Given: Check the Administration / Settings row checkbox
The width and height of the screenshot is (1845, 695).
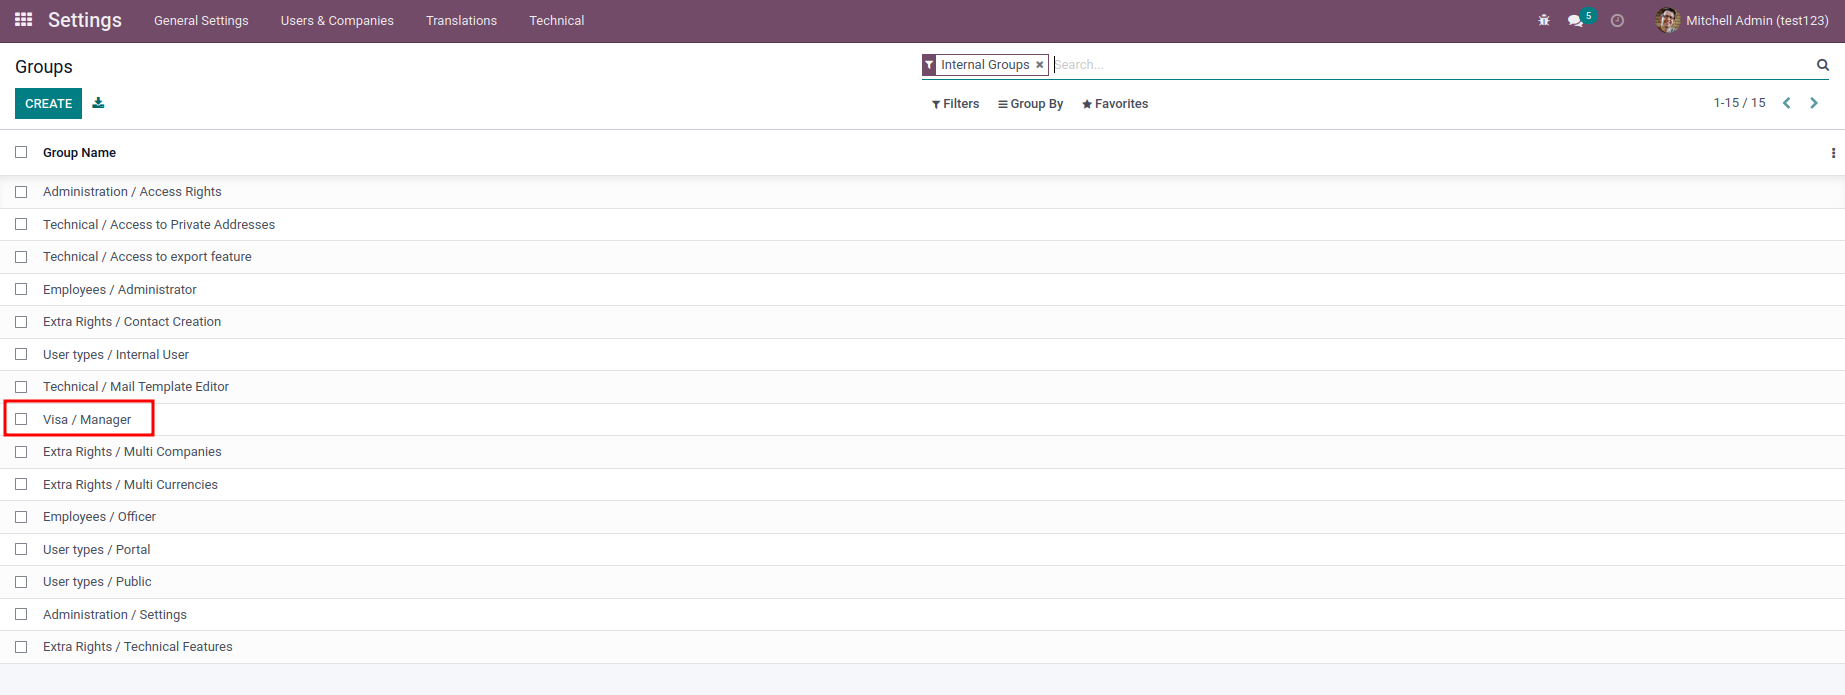Looking at the screenshot, I should point(21,614).
